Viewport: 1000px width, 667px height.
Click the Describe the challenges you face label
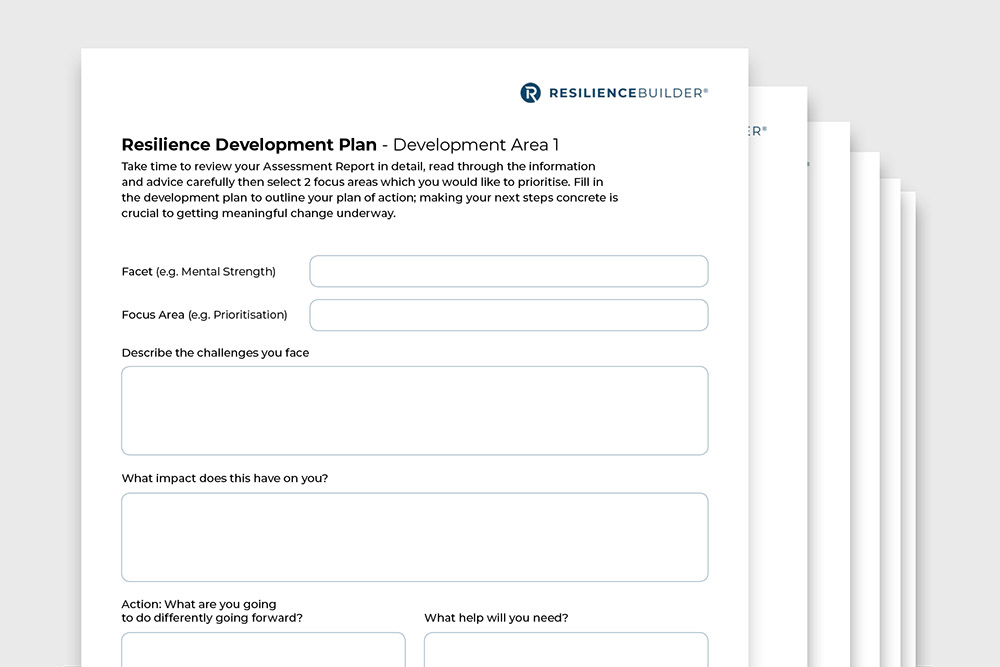[215, 353]
